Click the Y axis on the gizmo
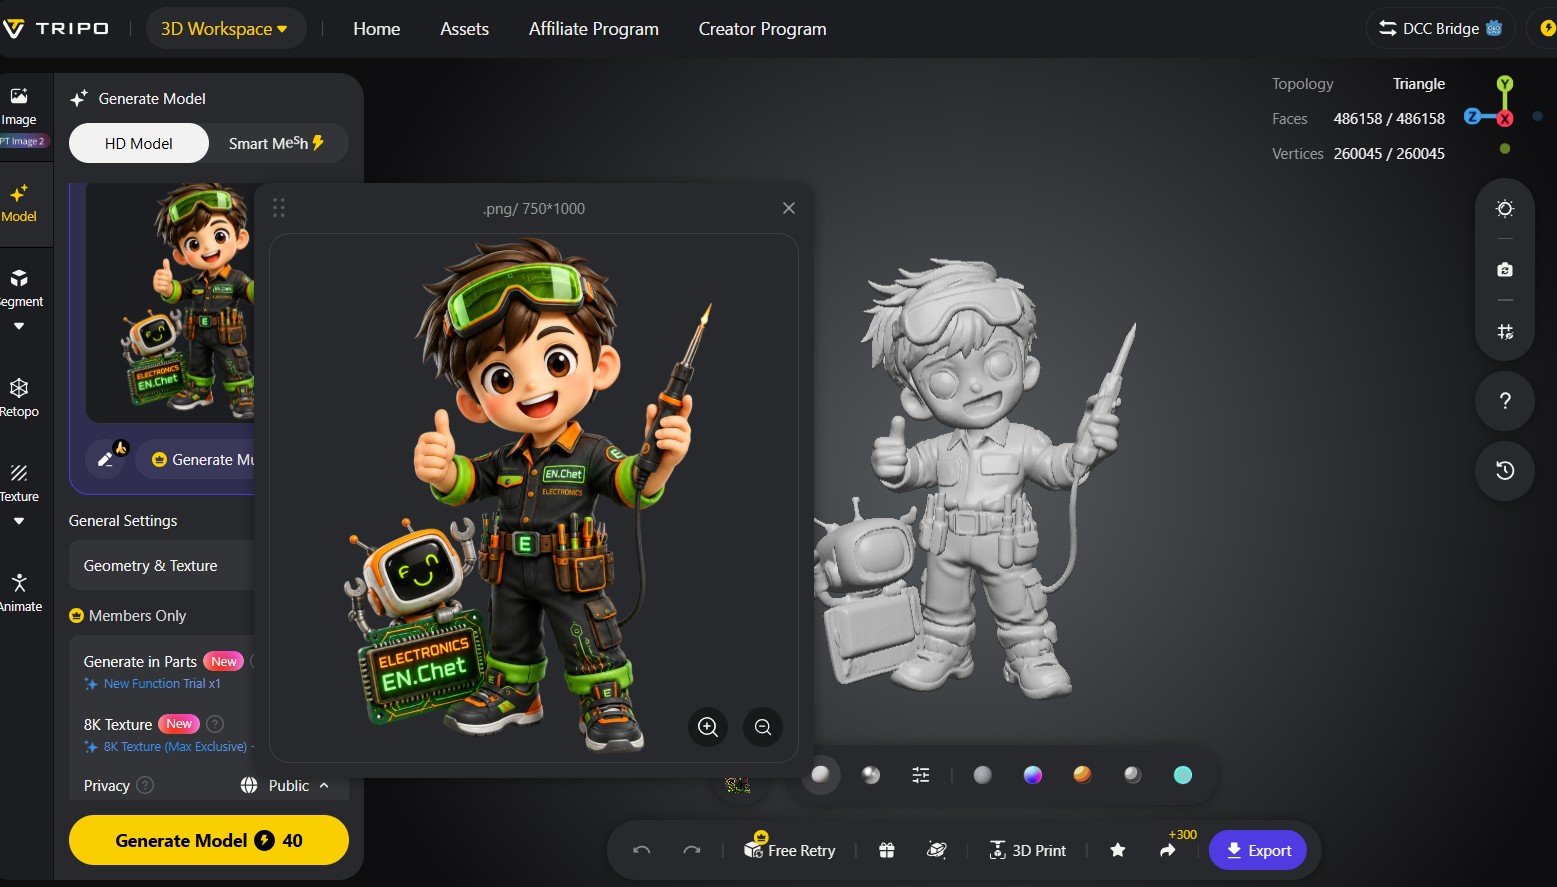 click(x=1505, y=84)
